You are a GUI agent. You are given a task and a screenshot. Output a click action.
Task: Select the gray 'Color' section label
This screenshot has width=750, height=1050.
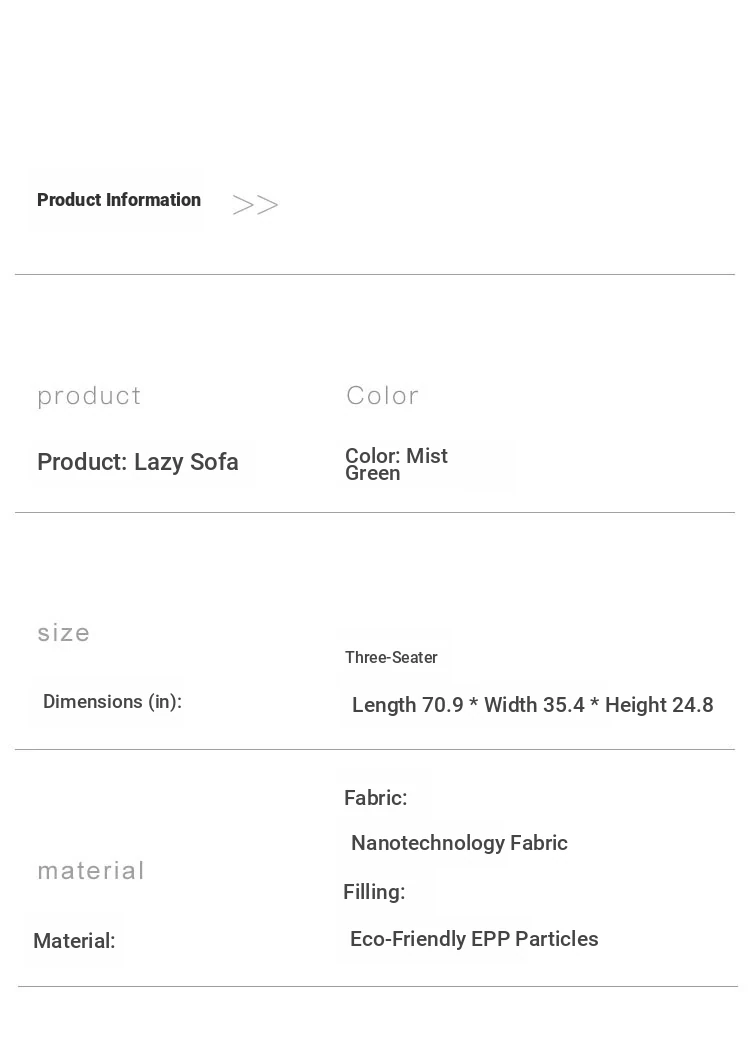point(383,396)
